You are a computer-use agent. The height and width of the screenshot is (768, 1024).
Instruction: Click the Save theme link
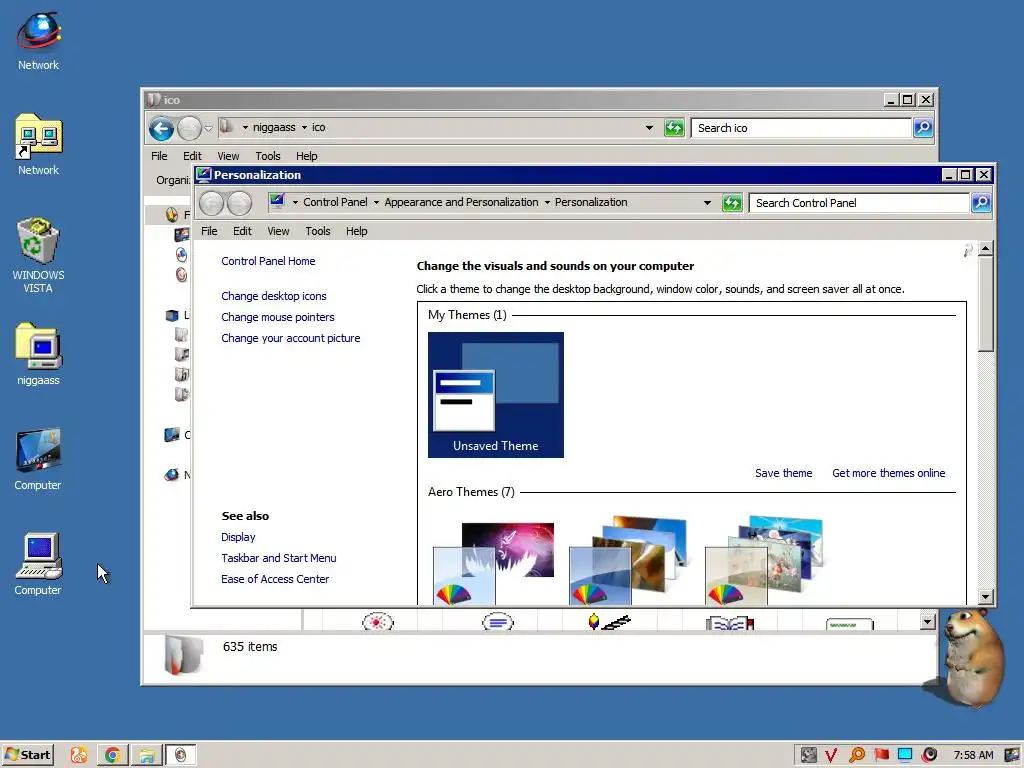[x=784, y=473]
